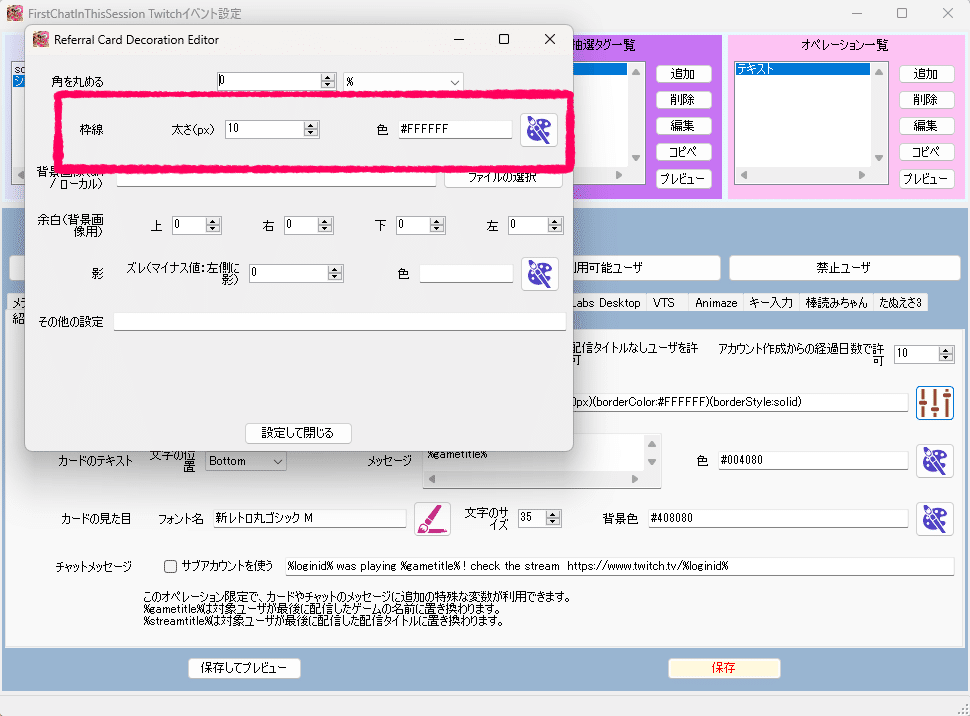
Task: Click red 保存 button
Action: click(x=724, y=668)
